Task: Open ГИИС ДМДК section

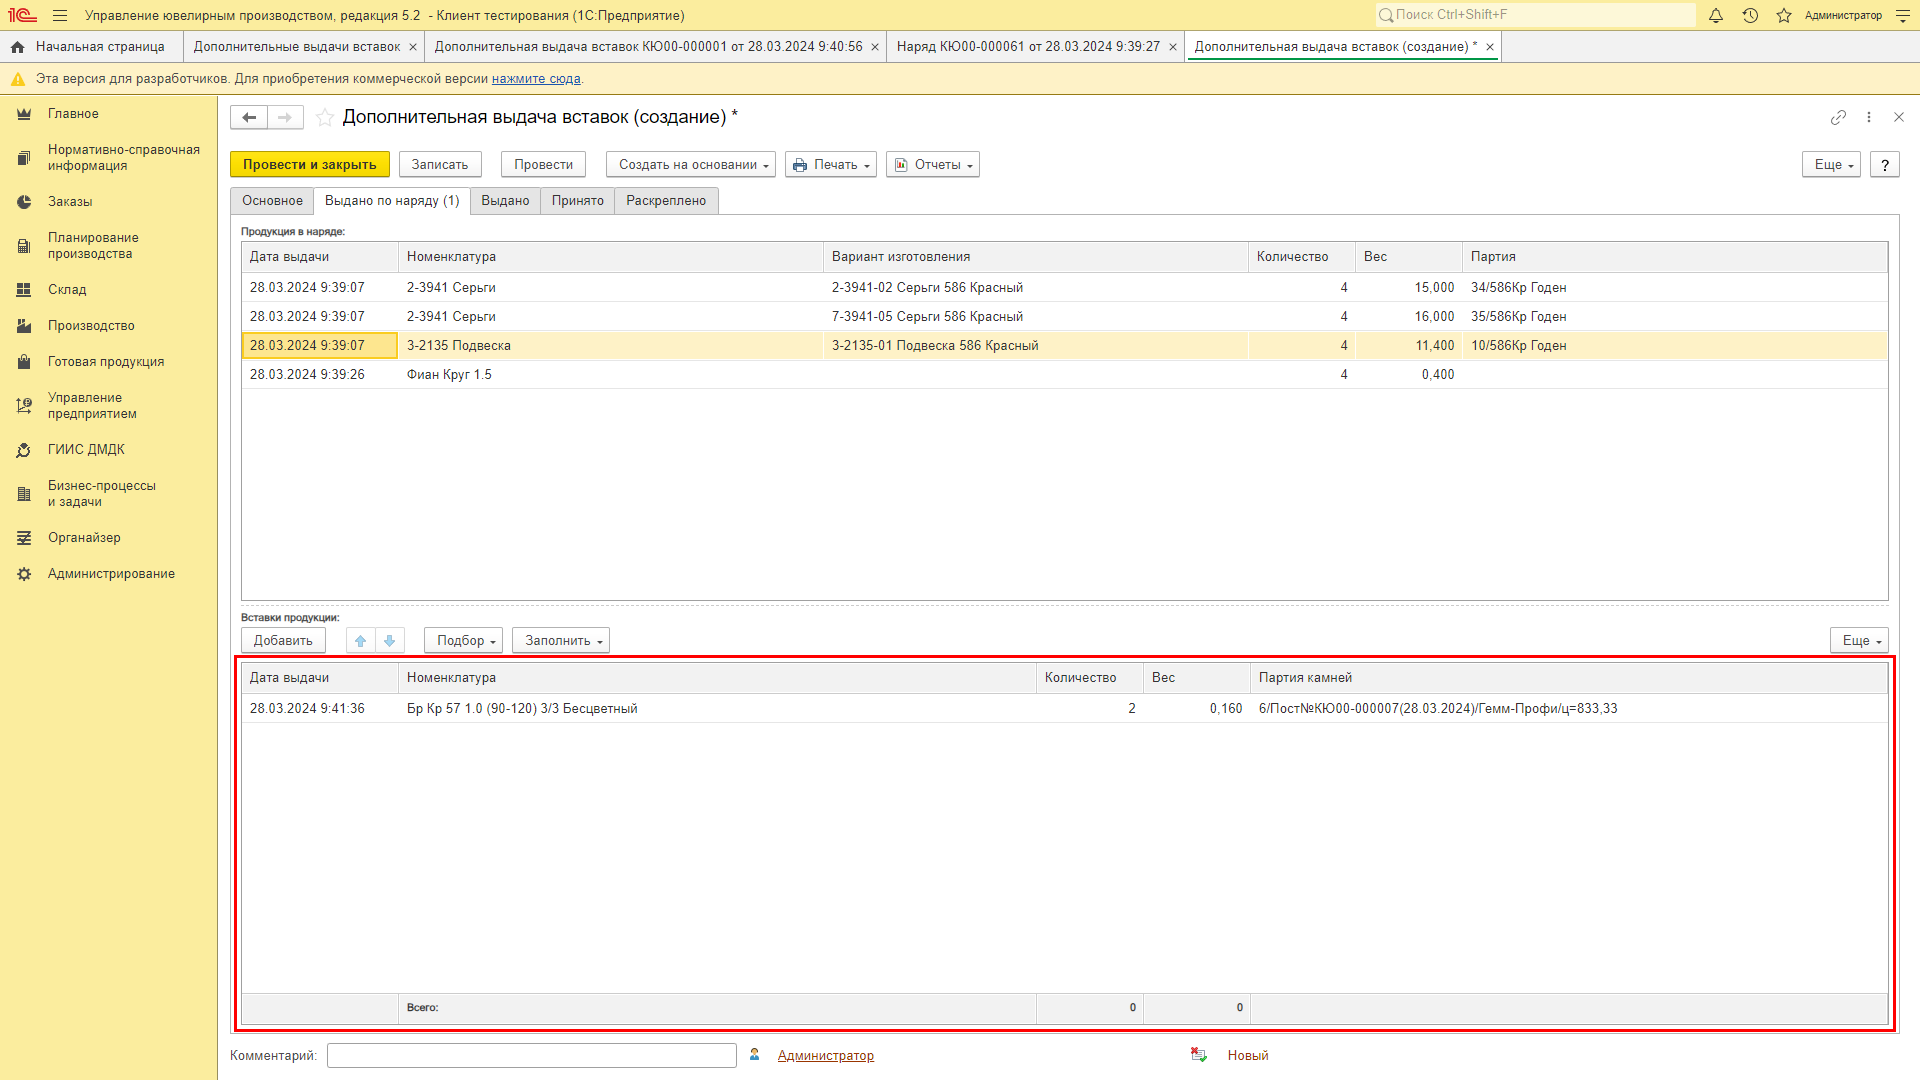Action: (x=86, y=450)
